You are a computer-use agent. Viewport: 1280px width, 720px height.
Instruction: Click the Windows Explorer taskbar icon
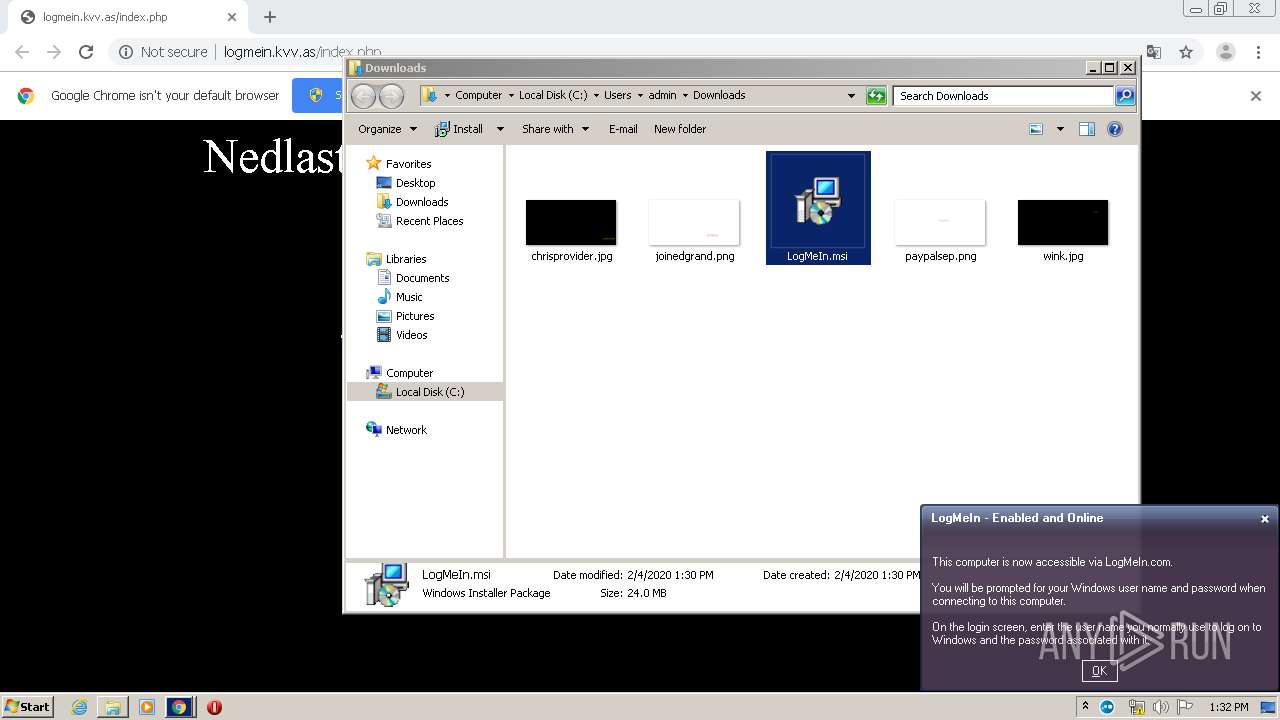(x=113, y=707)
